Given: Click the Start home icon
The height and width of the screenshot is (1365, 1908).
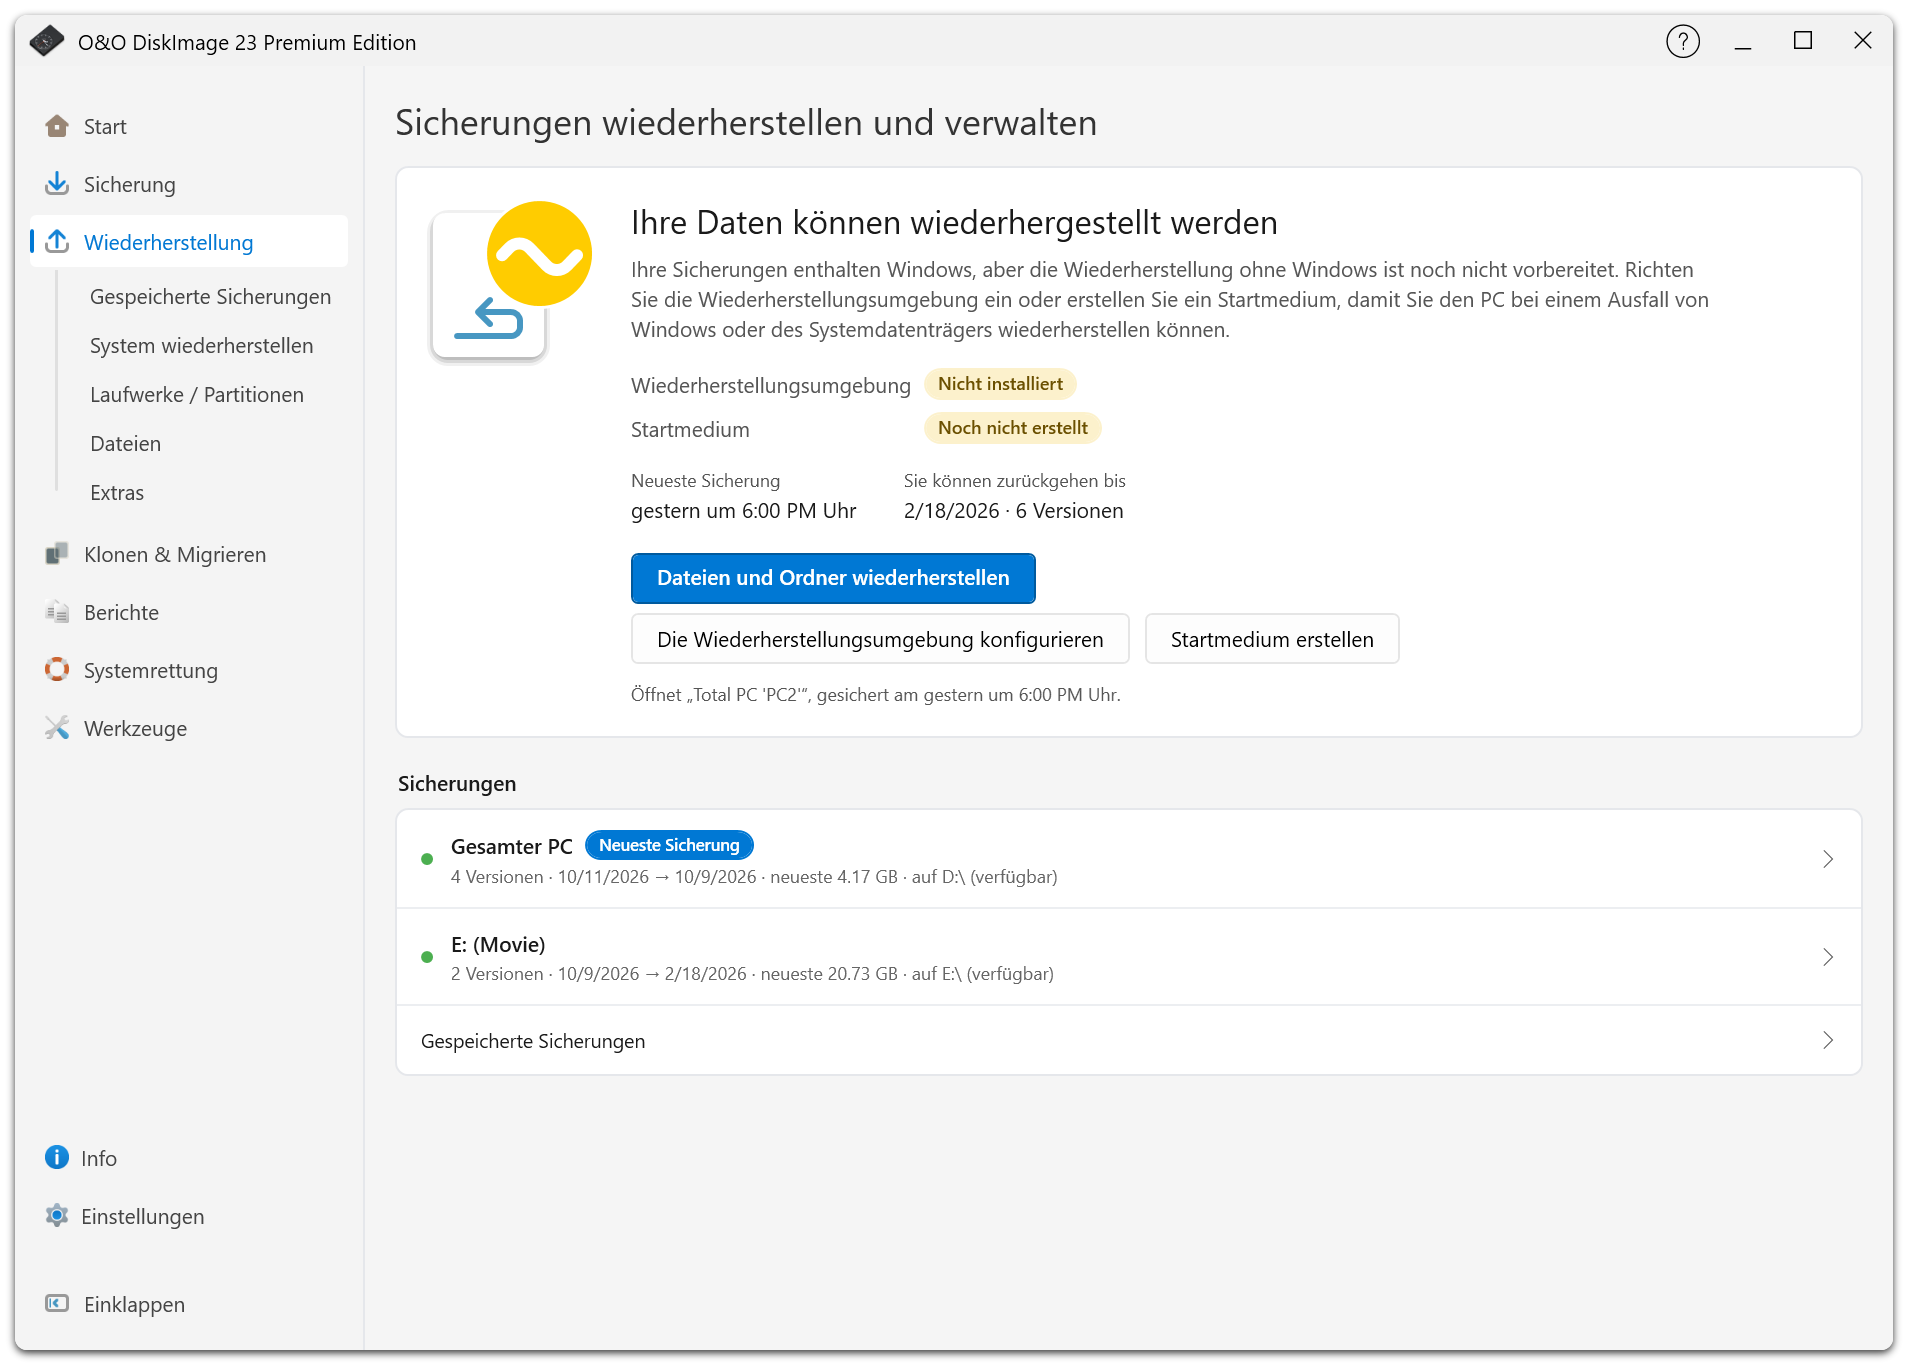Looking at the screenshot, I should pos(57,126).
